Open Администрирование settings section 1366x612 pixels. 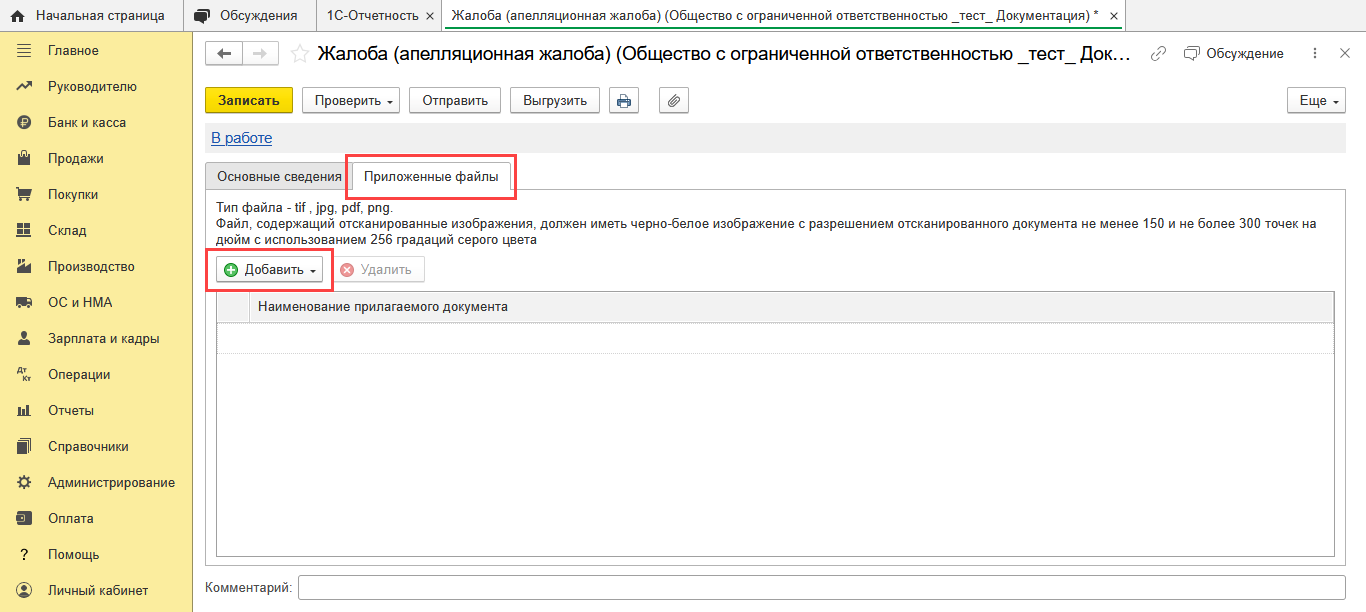pyautogui.click(x=111, y=483)
